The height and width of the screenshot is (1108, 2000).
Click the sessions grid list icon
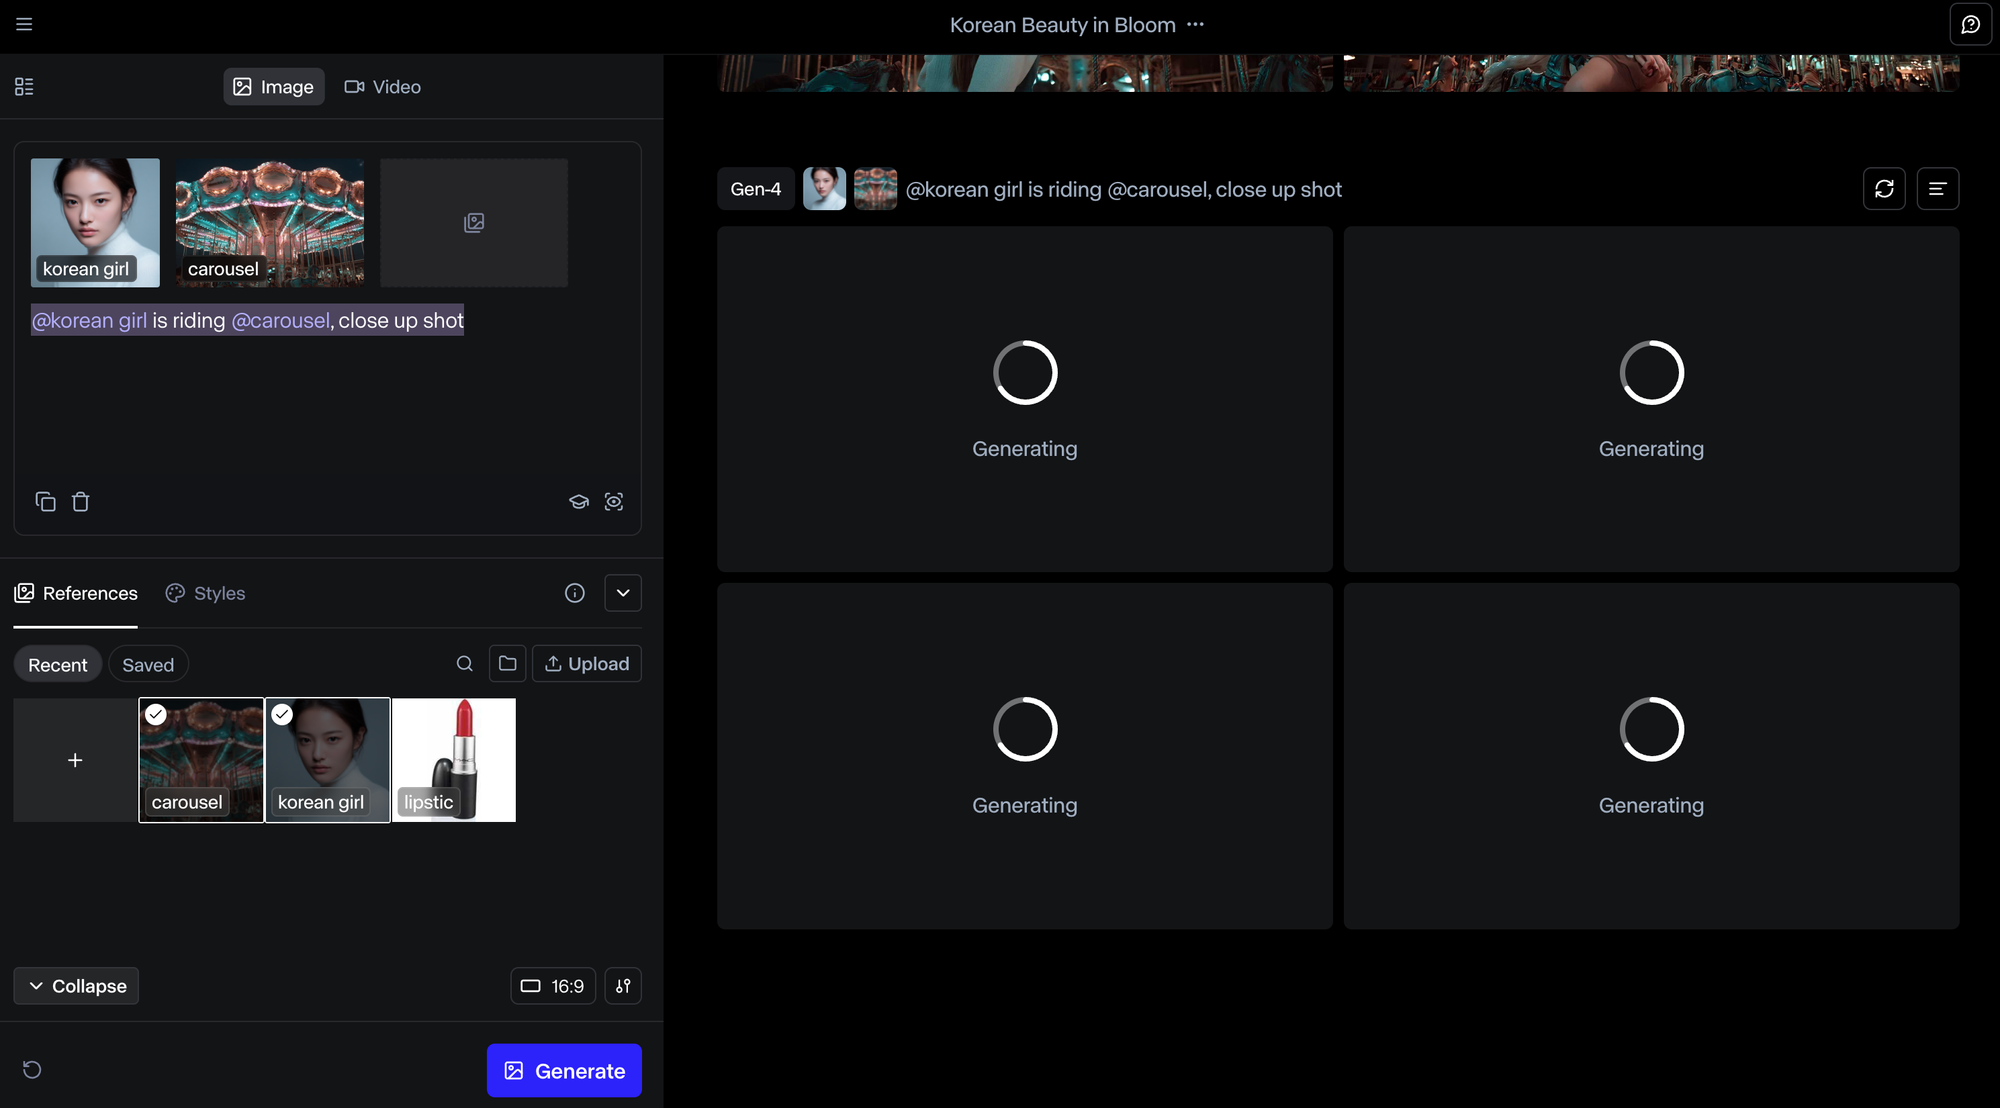[x=24, y=87]
